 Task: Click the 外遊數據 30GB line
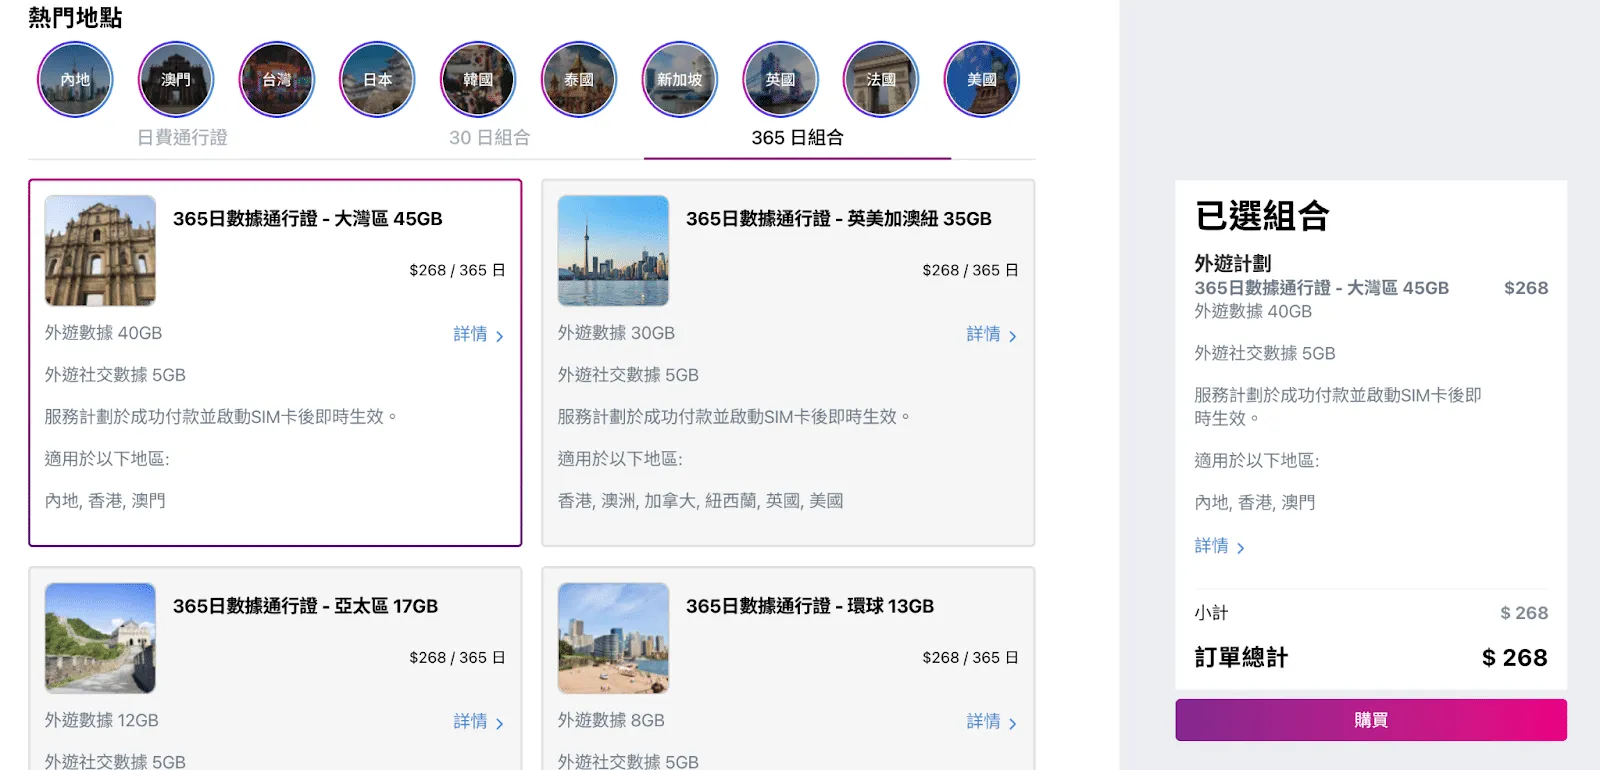(616, 333)
